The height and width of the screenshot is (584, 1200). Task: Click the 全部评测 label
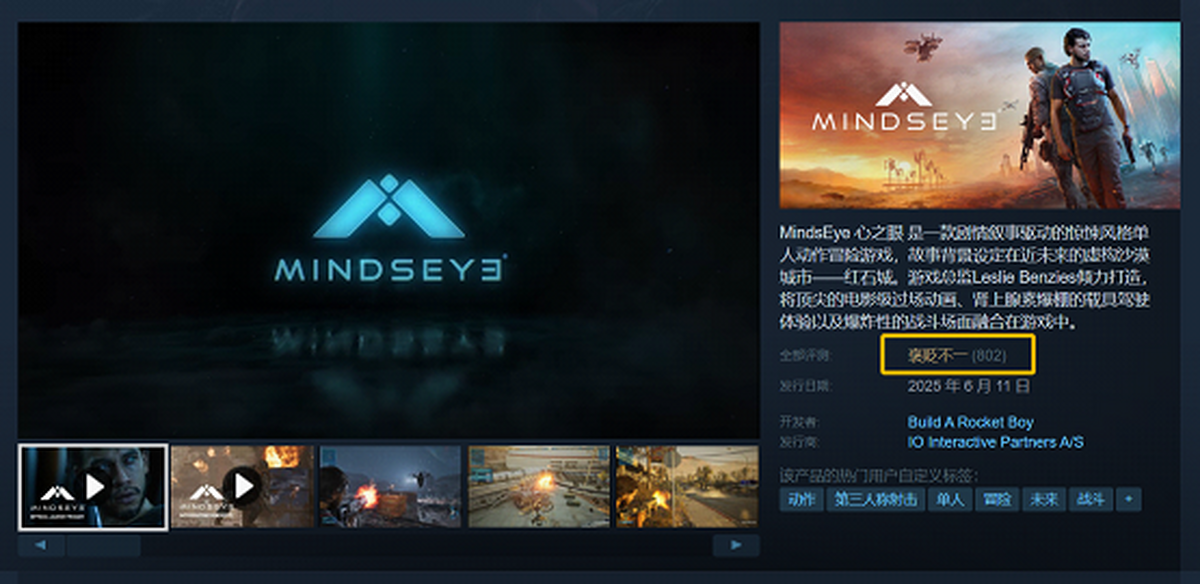tap(805, 356)
